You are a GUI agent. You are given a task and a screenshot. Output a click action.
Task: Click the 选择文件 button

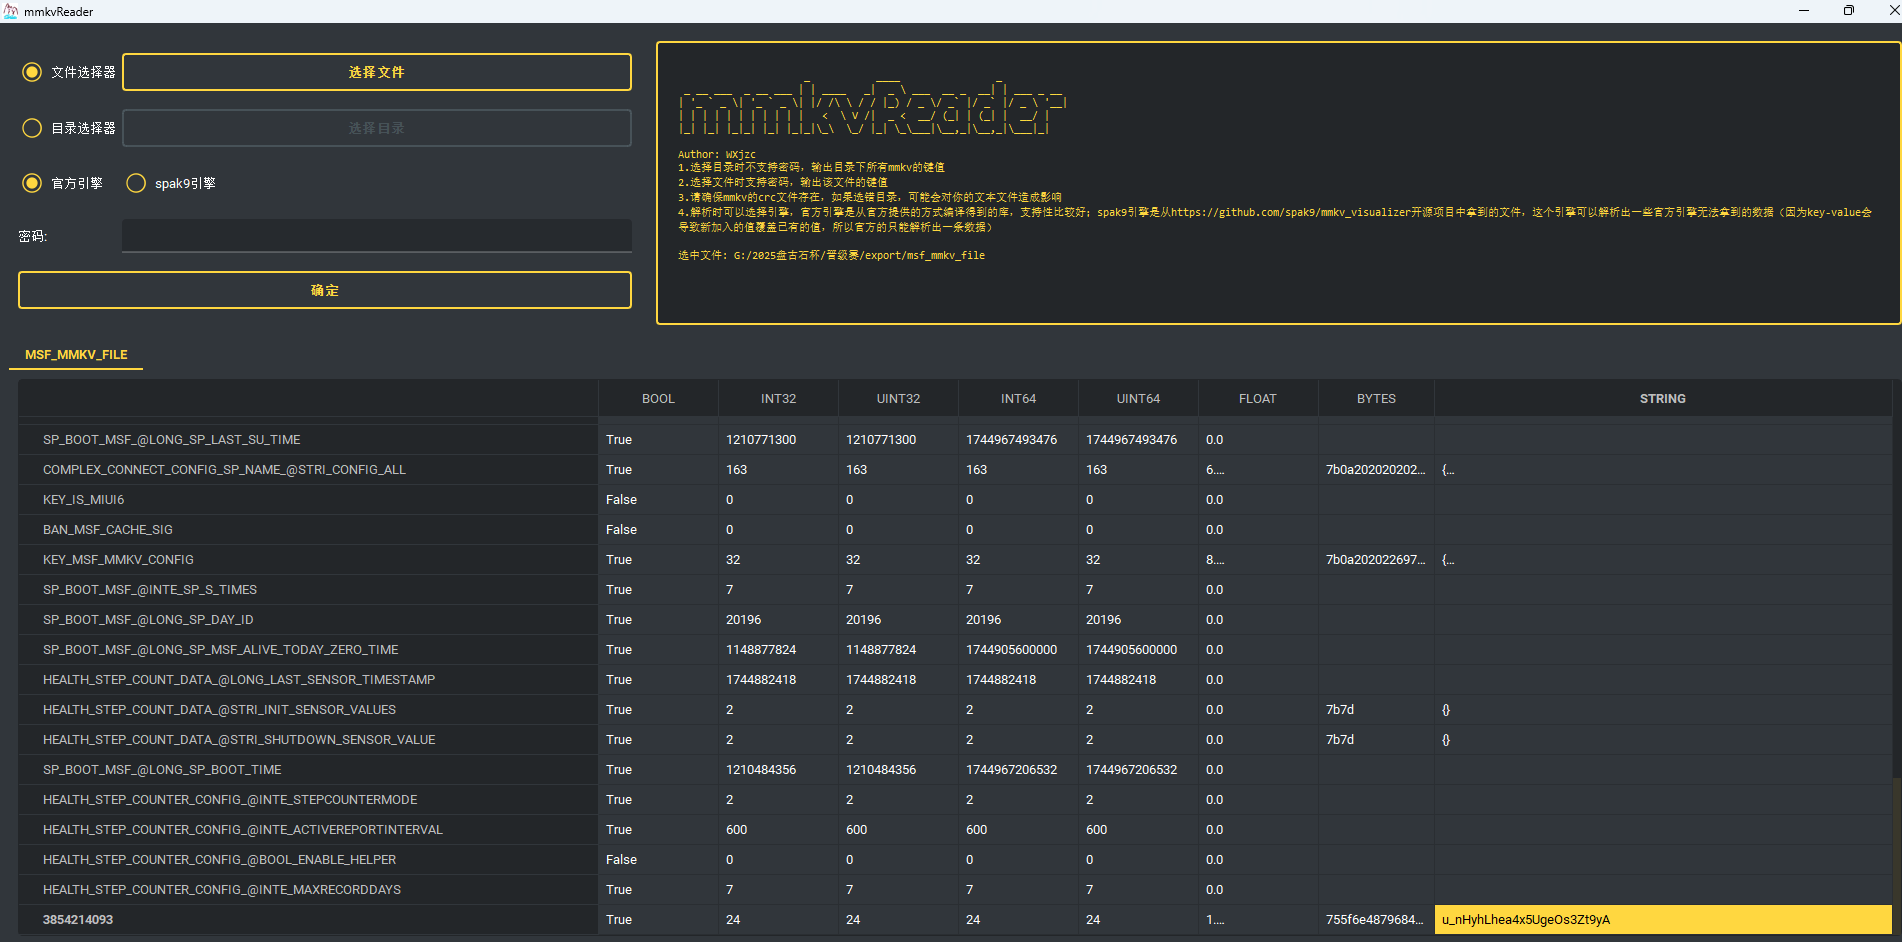tap(377, 72)
